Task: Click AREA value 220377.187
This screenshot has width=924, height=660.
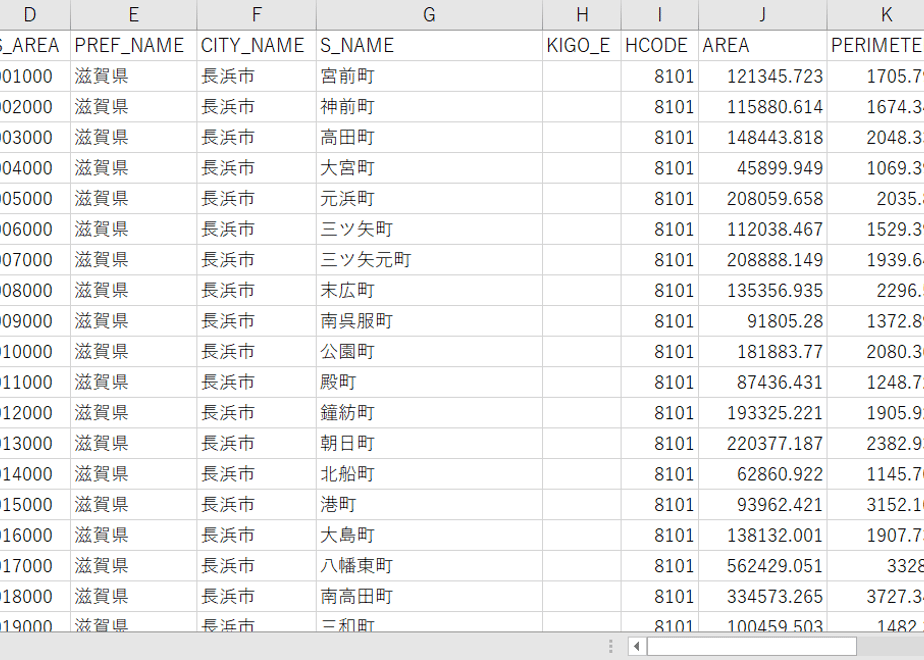Action: (x=763, y=444)
